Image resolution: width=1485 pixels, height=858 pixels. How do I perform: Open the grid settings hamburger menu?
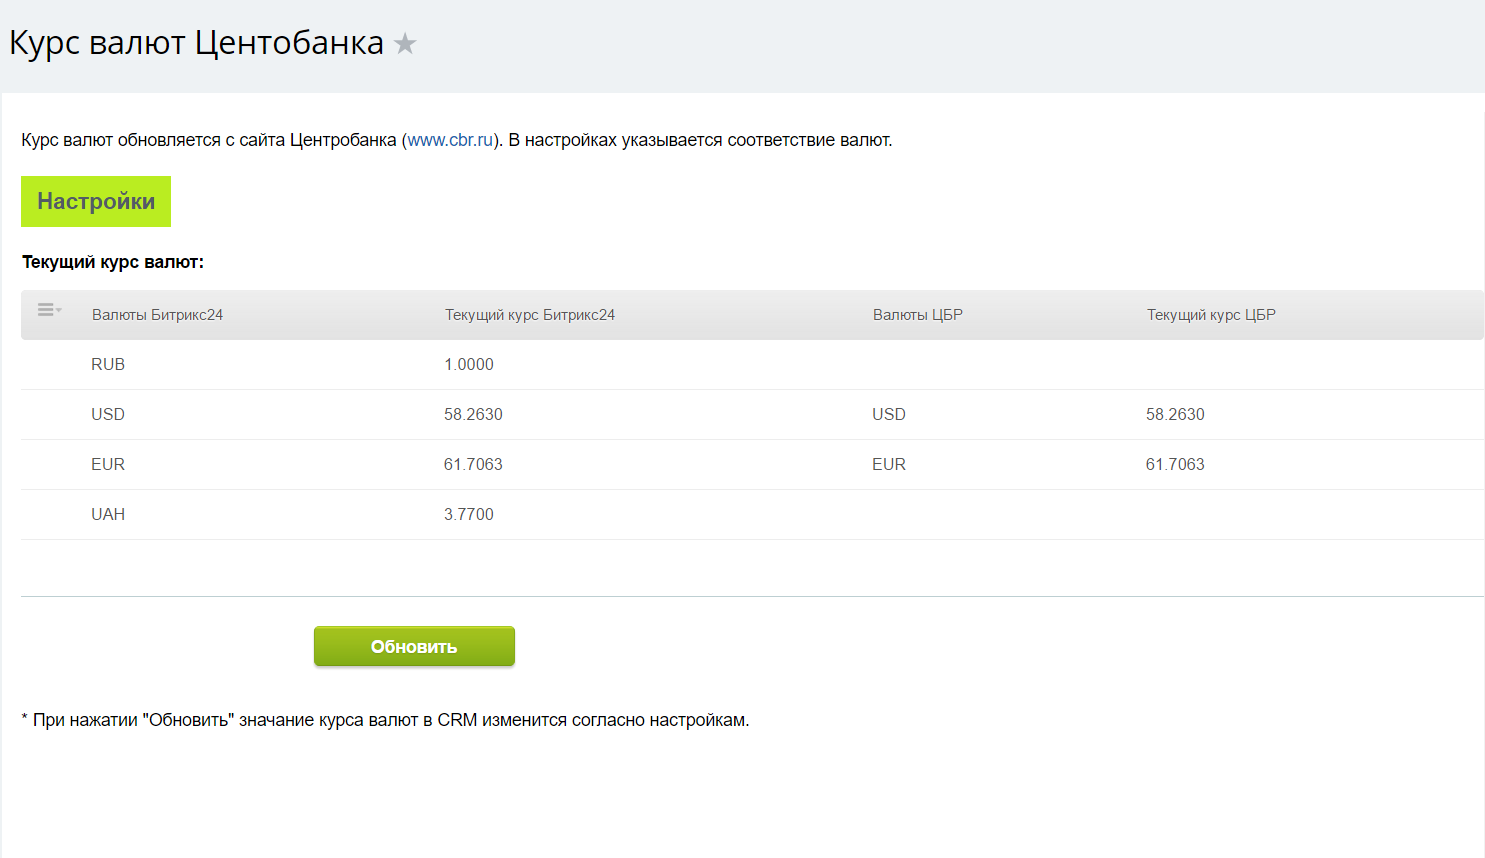click(x=49, y=310)
